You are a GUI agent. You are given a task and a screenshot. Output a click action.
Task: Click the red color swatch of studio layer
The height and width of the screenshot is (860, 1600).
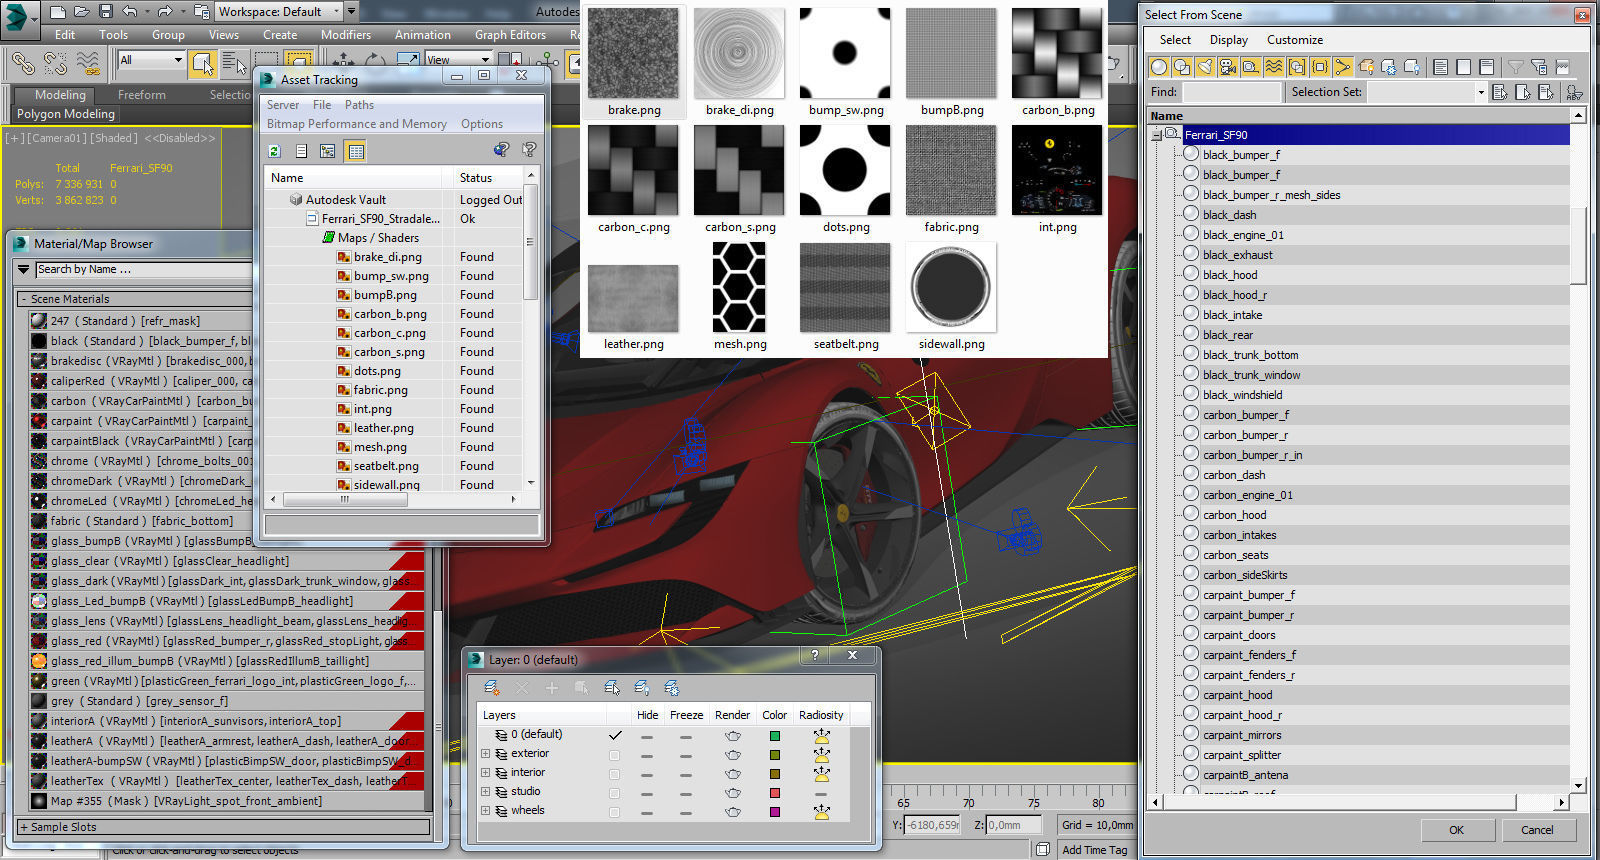pyautogui.click(x=774, y=793)
